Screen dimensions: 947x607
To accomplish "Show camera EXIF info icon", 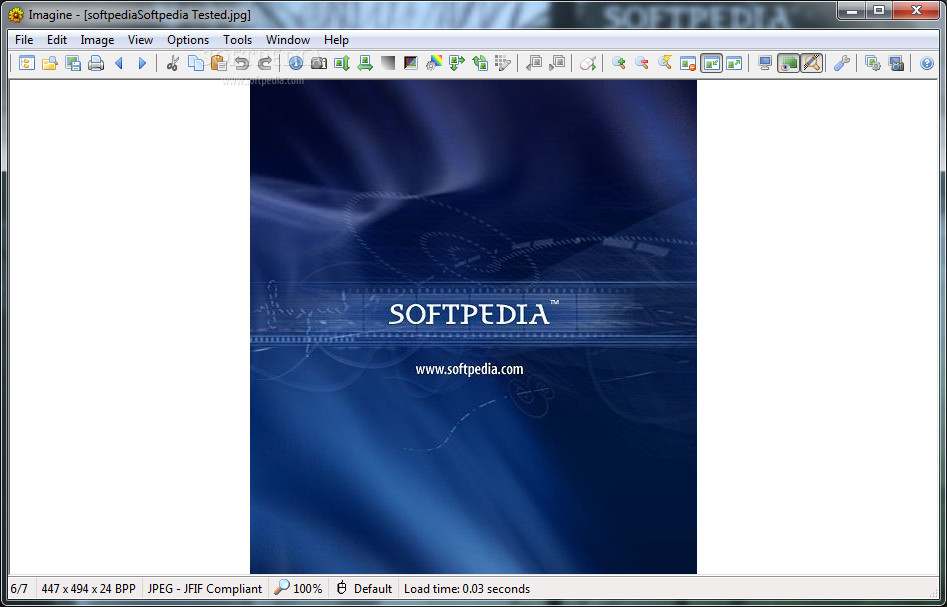I will (x=319, y=63).
